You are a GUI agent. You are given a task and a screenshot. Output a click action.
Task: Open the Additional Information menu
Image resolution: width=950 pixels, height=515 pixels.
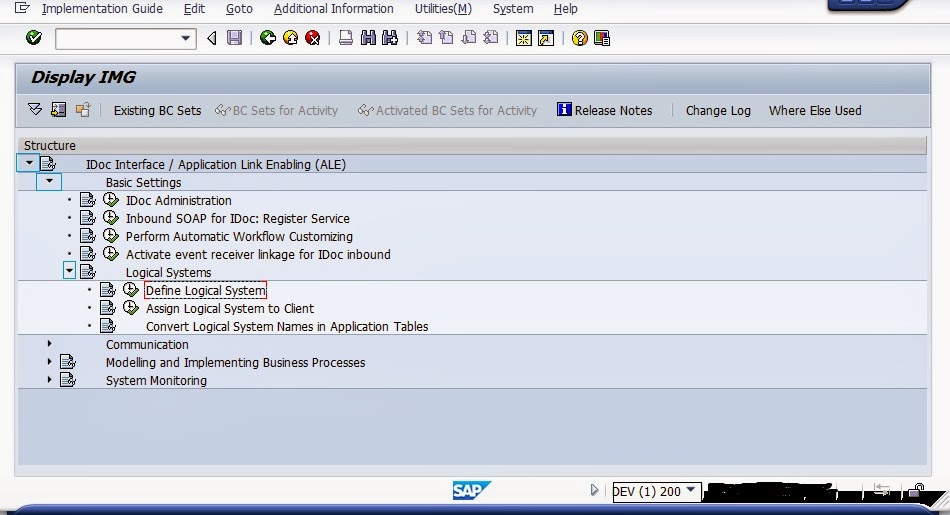point(333,8)
